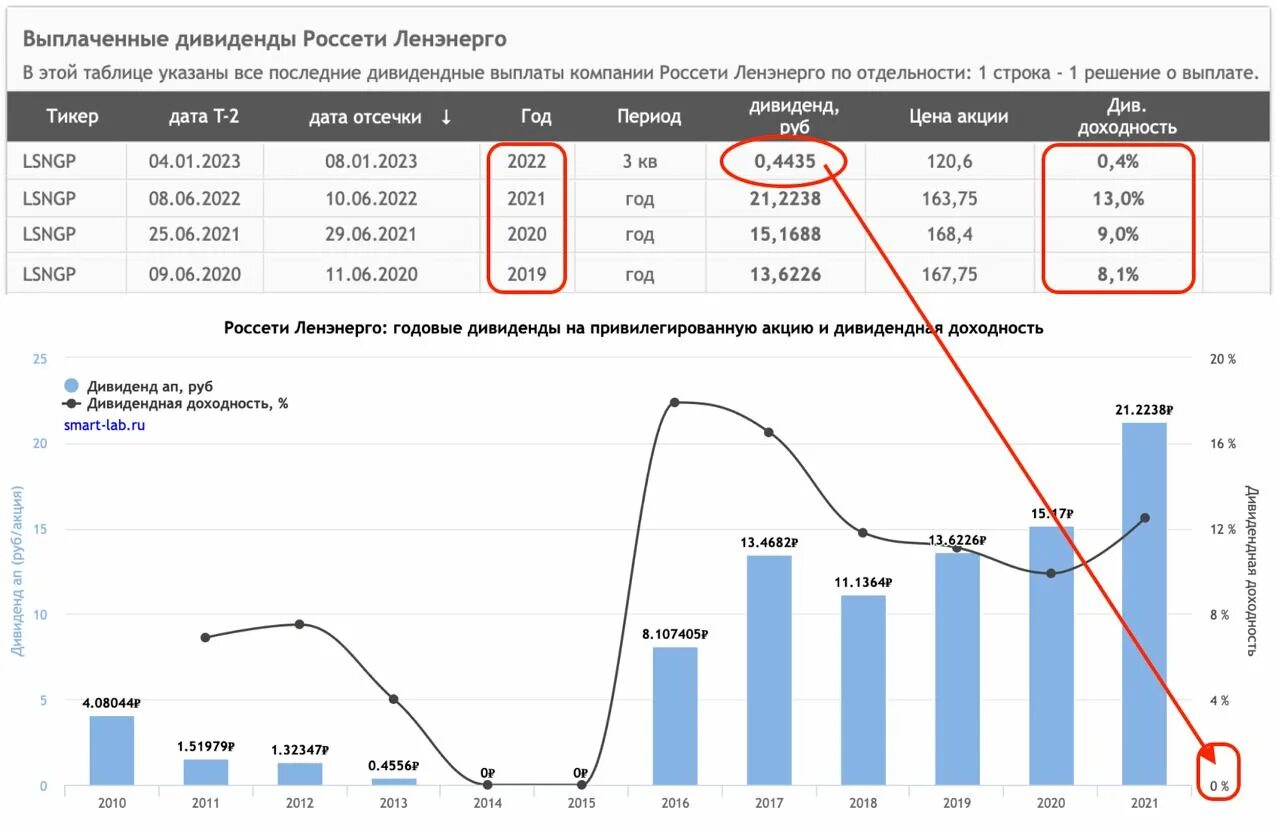This screenshot has height=826, width=1280.
Task: Click the dividend value '15,1688'
Action: click(x=787, y=235)
